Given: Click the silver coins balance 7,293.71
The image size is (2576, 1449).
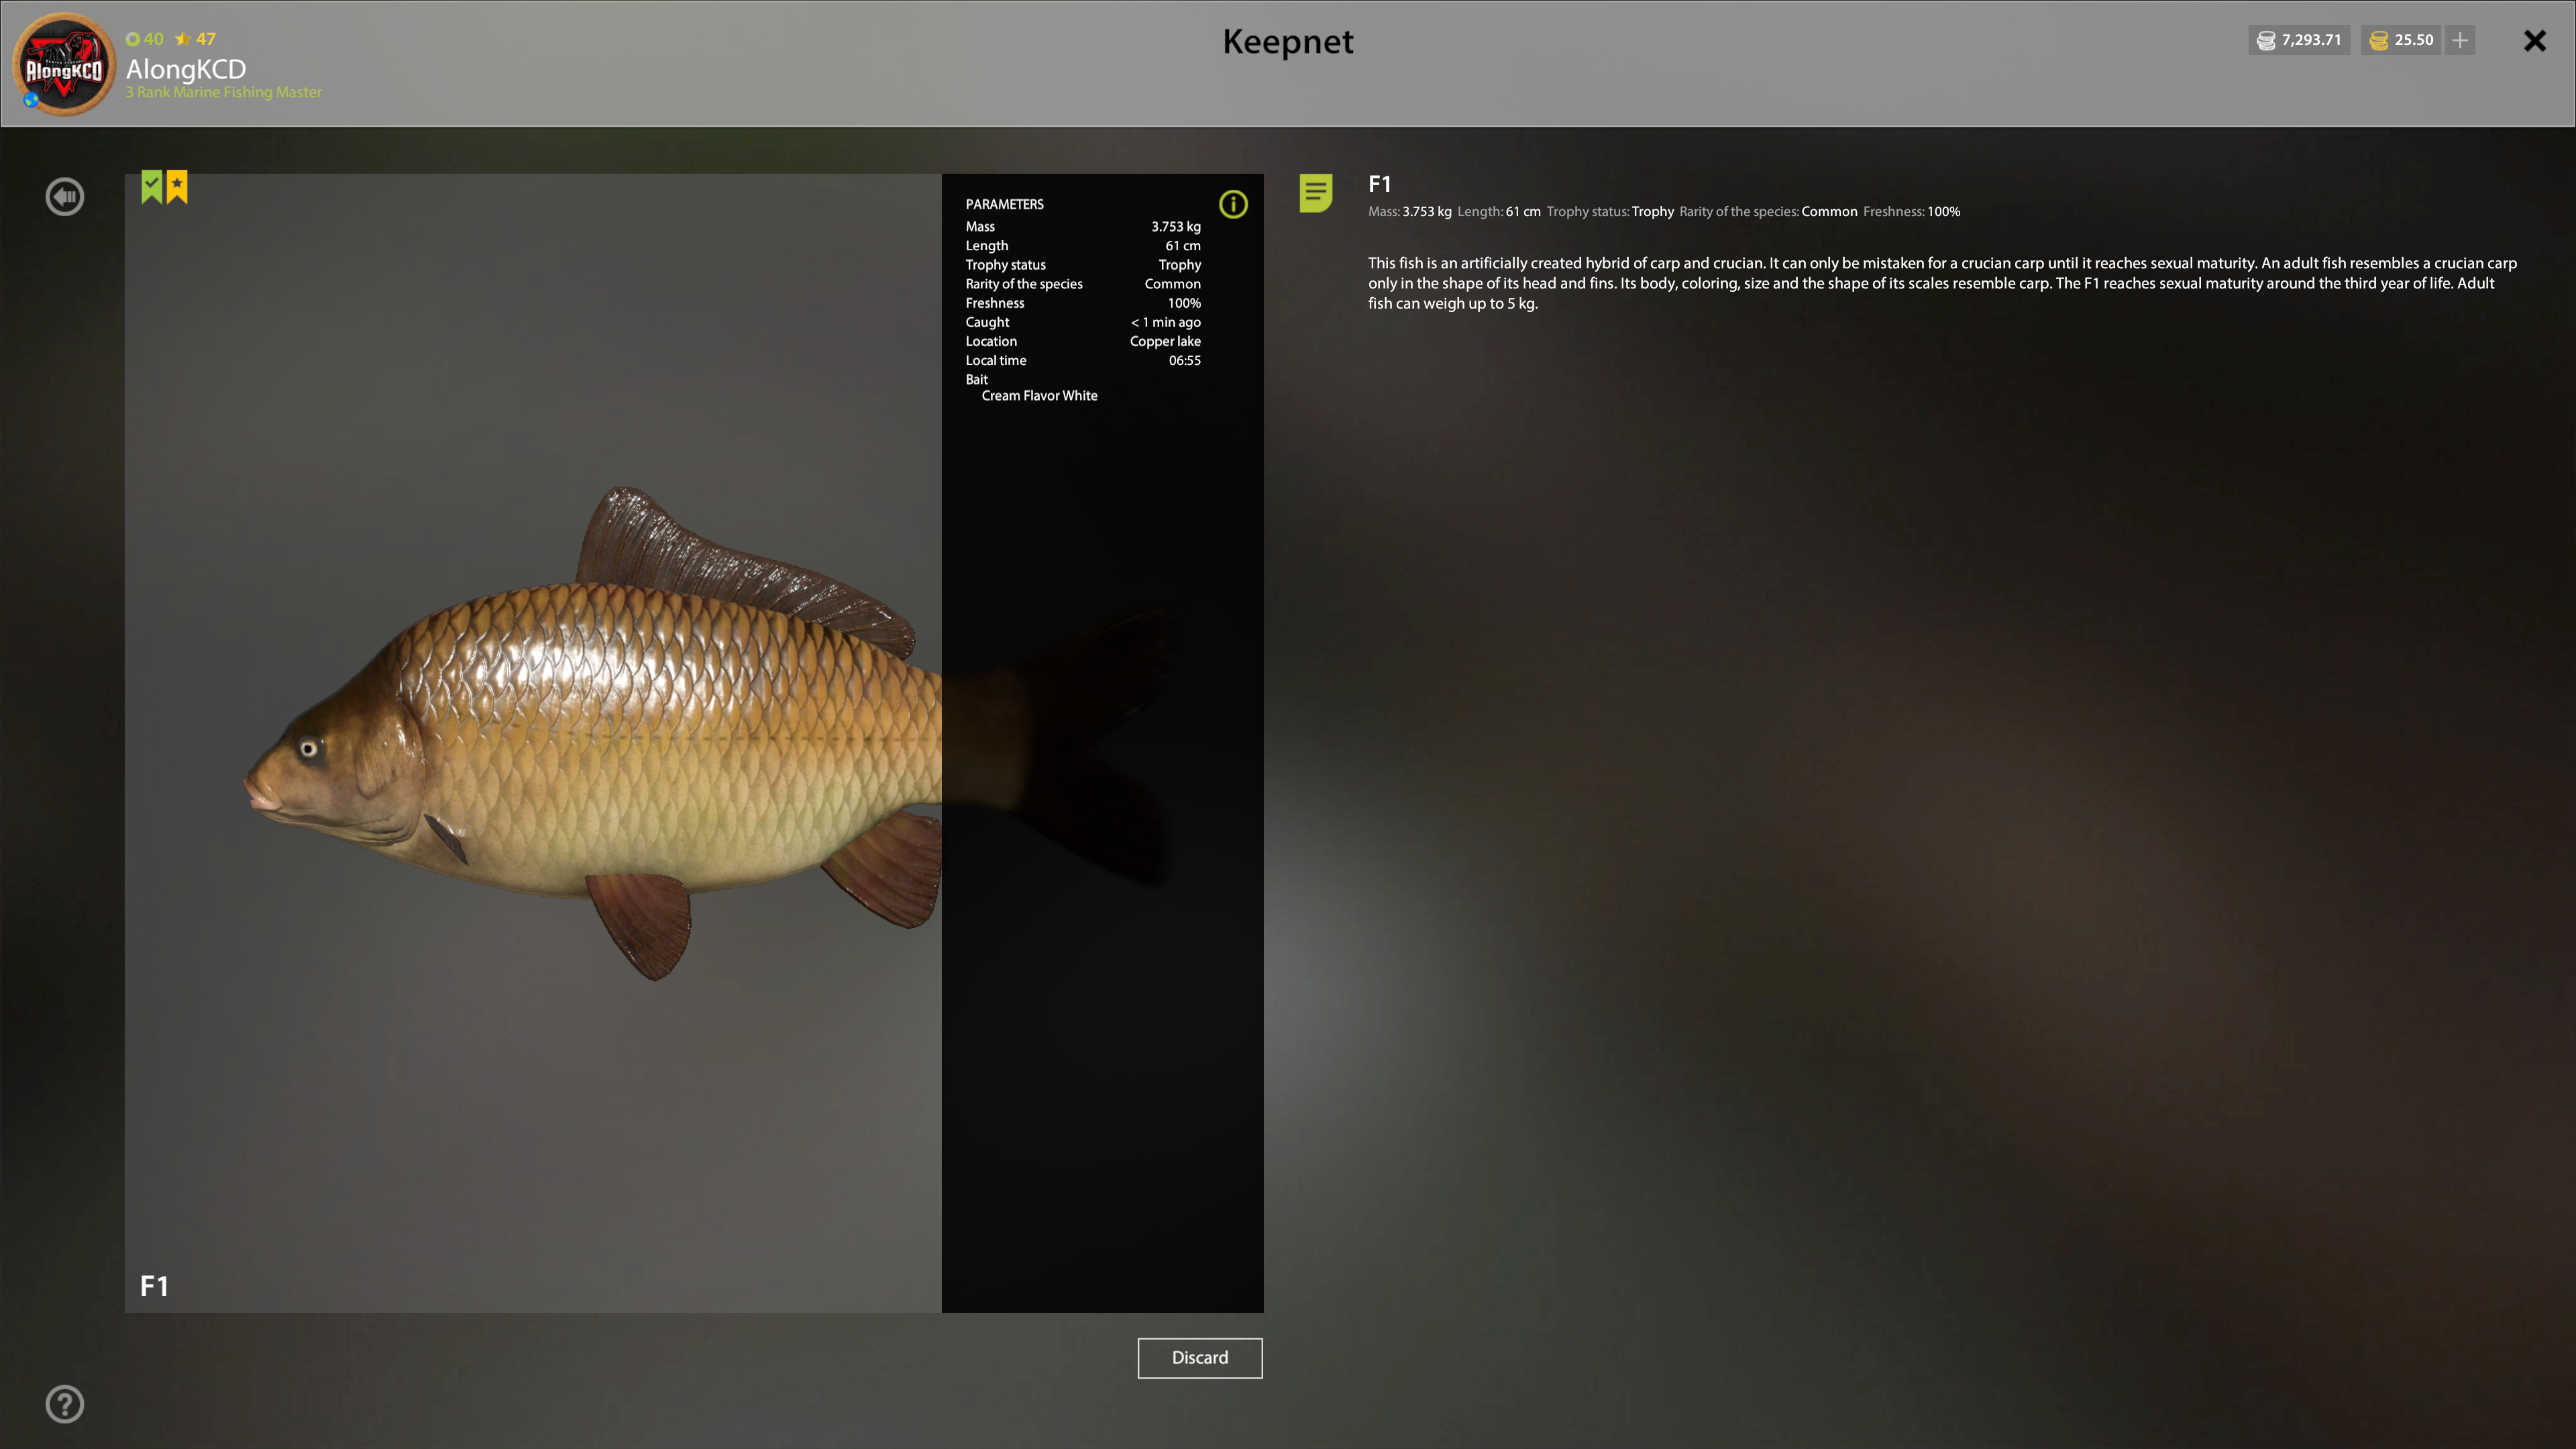Looking at the screenshot, I should [x=2299, y=40].
